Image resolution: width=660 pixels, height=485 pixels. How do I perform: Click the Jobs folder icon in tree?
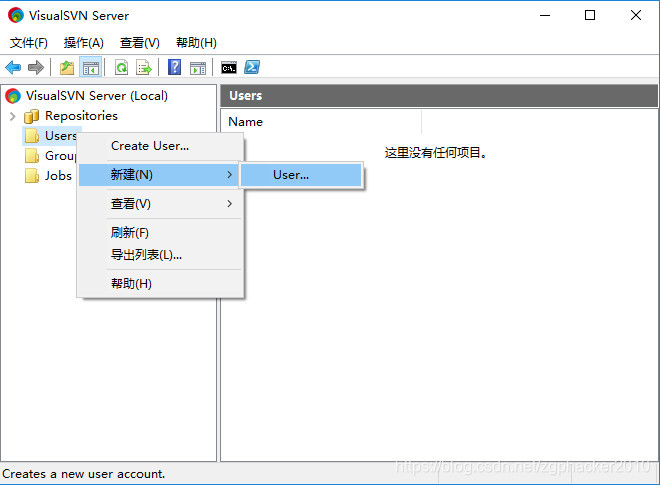pos(32,176)
